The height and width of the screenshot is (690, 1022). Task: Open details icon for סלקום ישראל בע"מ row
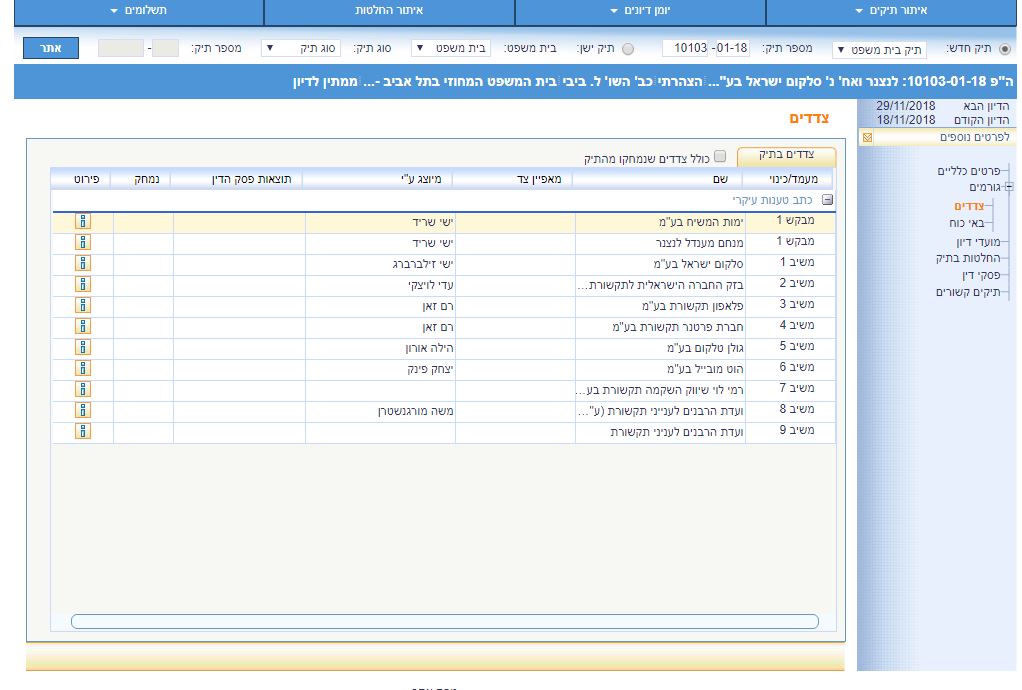click(83, 263)
